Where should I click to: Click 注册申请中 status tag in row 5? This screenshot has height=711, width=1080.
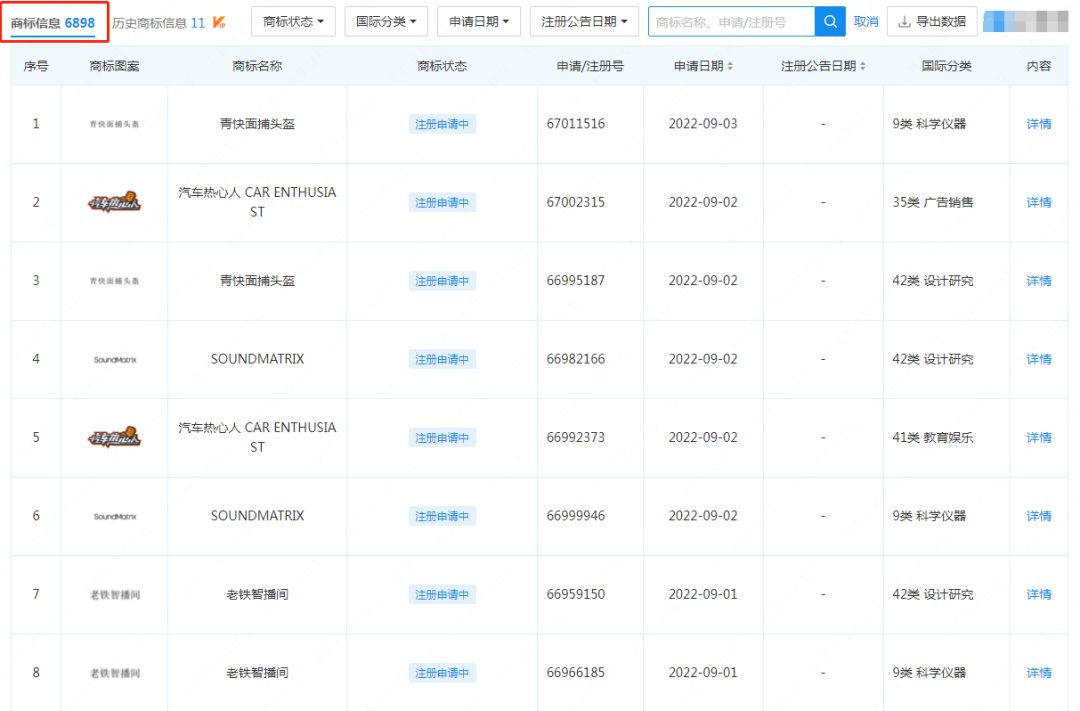pyautogui.click(x=442, y=438)
